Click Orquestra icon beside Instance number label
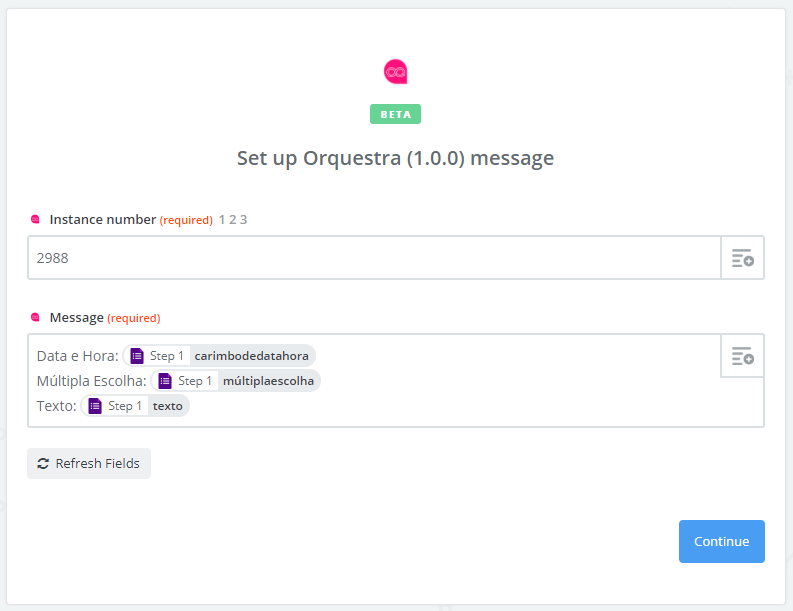Viewport: 793px width, 611px height. pyautogui.click(x=35, y=219)
